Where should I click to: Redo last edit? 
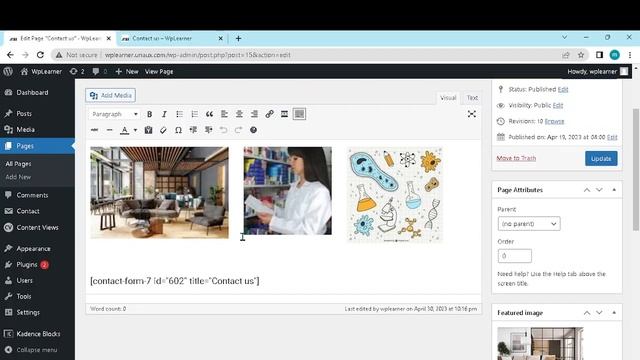point(238,130)
